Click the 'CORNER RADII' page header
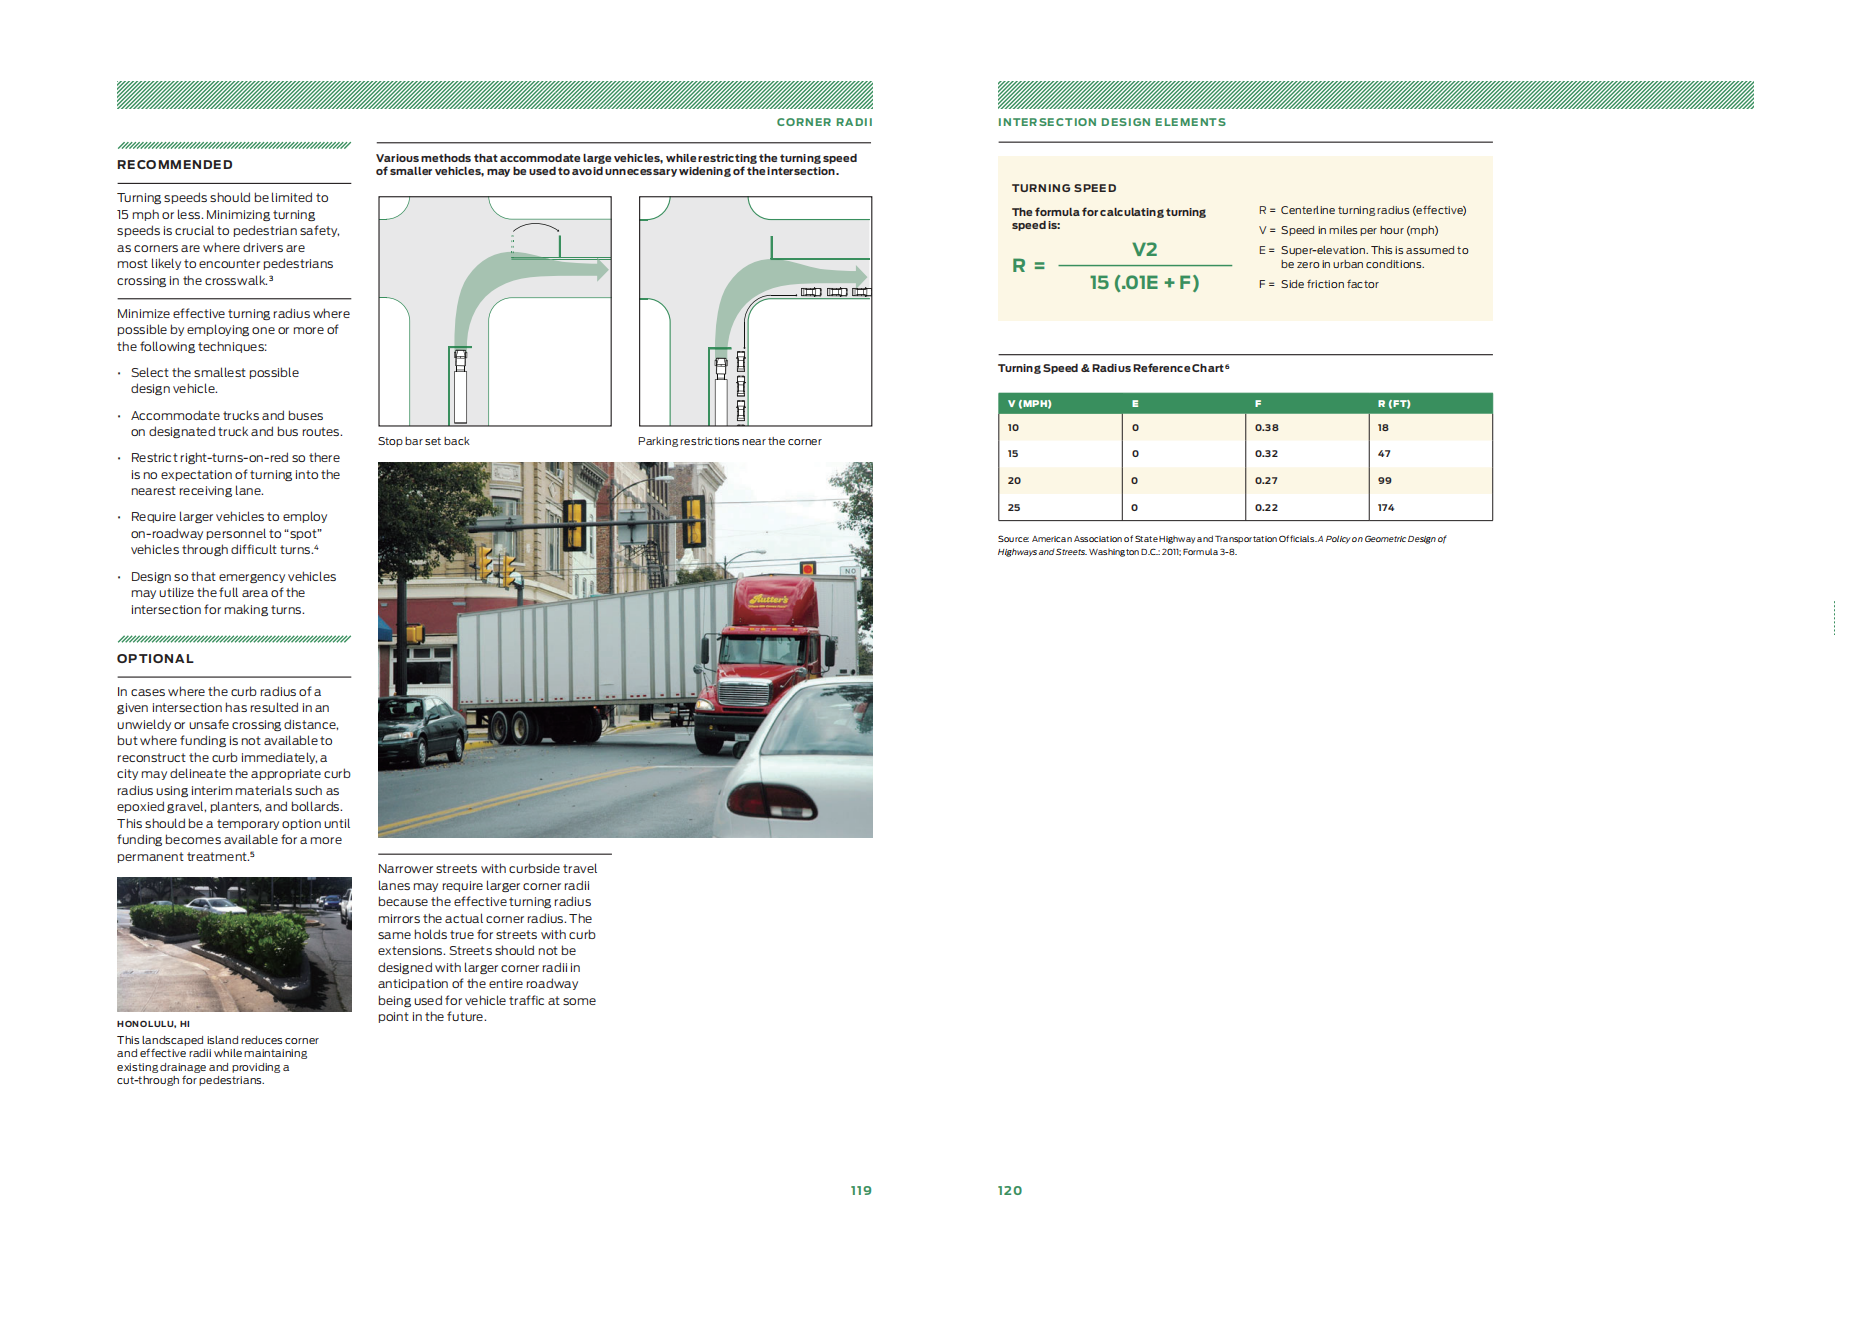1871x1323 pixels. click(x=824, y=122)
